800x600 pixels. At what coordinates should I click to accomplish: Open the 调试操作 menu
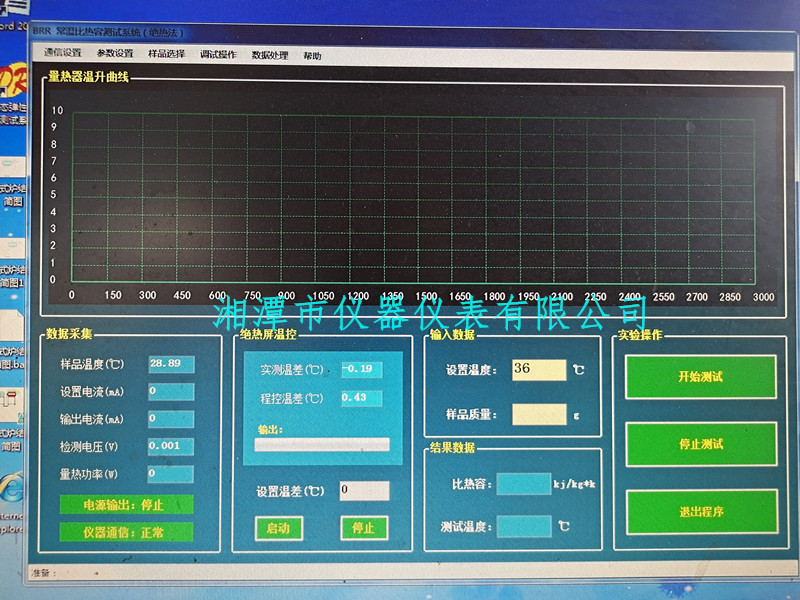point(218,55)
